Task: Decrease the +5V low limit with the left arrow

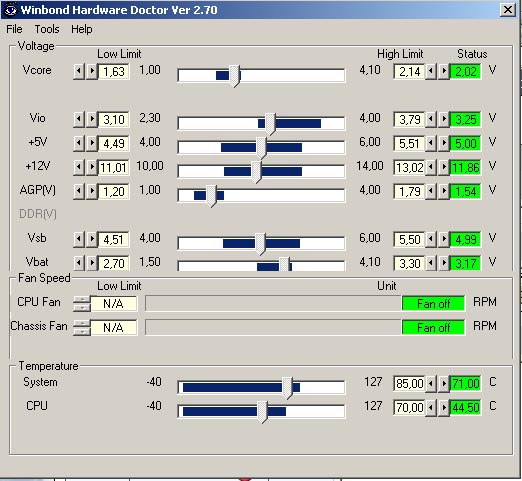Action: pos(79,143)
